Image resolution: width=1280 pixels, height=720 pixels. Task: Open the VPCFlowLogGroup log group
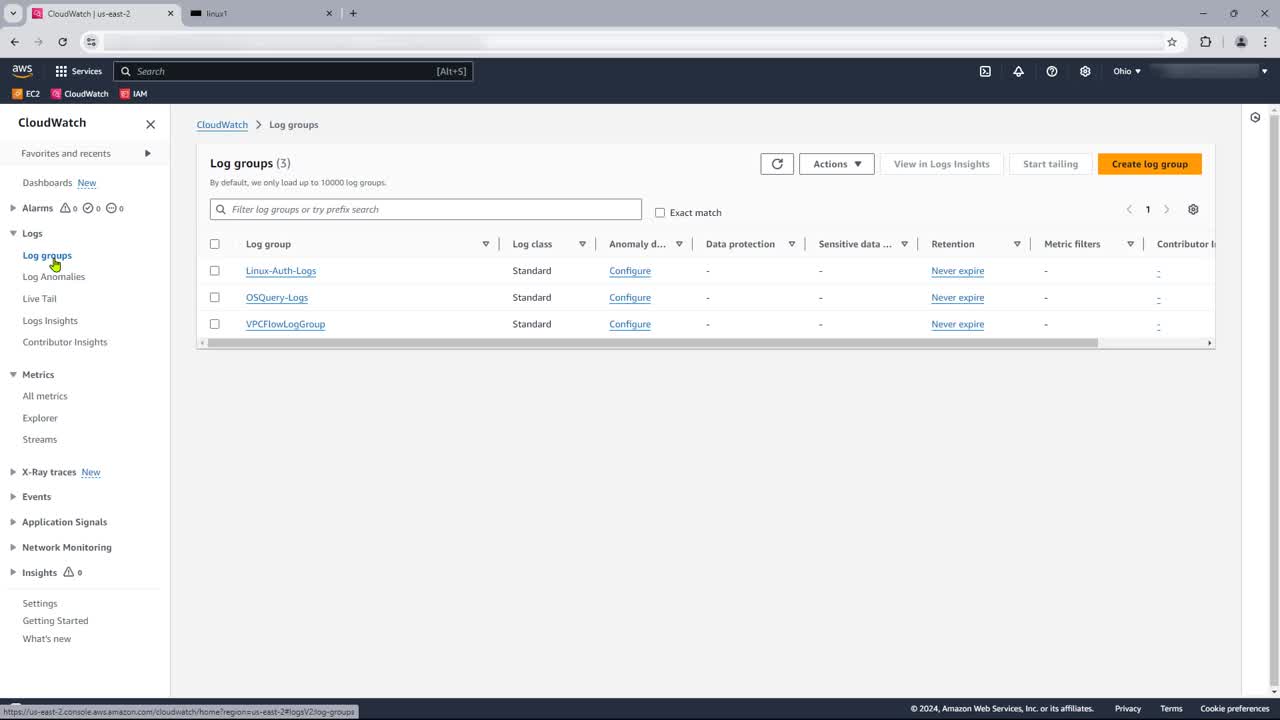click(x=285, y=324)
